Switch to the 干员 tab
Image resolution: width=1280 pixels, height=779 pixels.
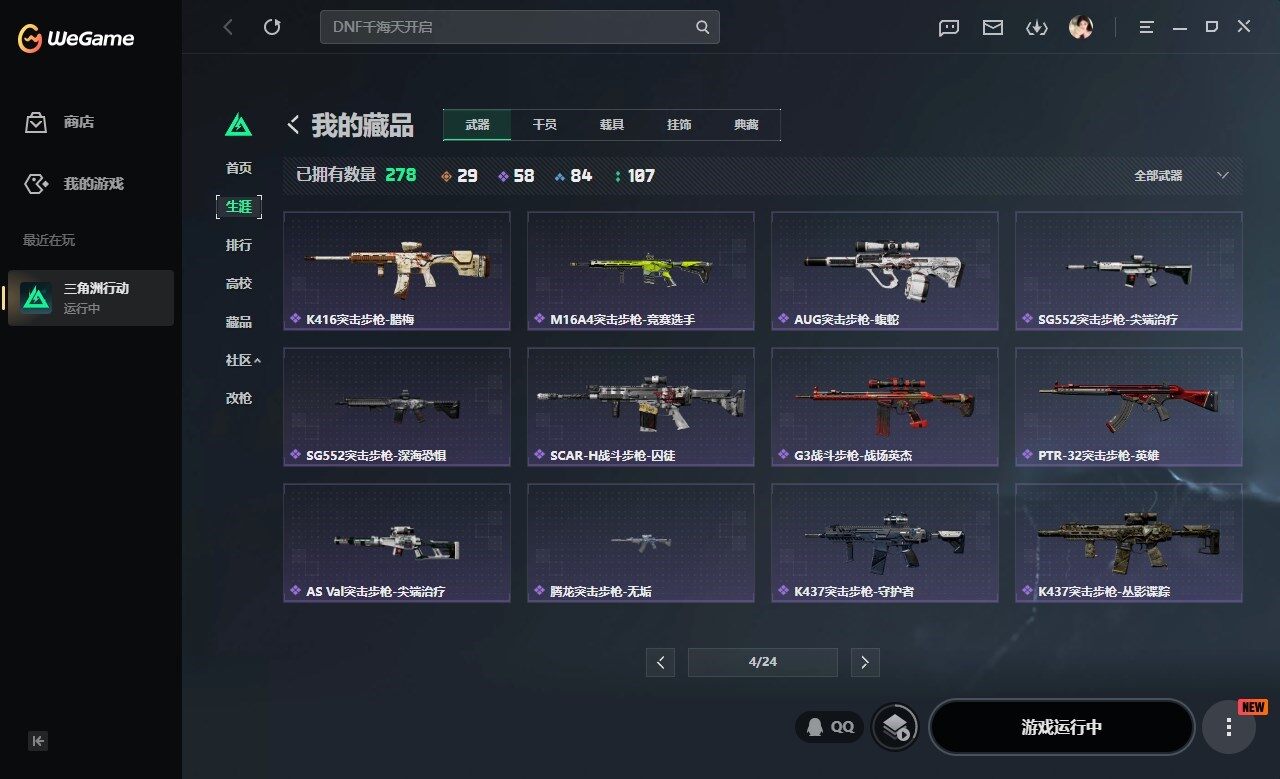[x=544, y=125]
